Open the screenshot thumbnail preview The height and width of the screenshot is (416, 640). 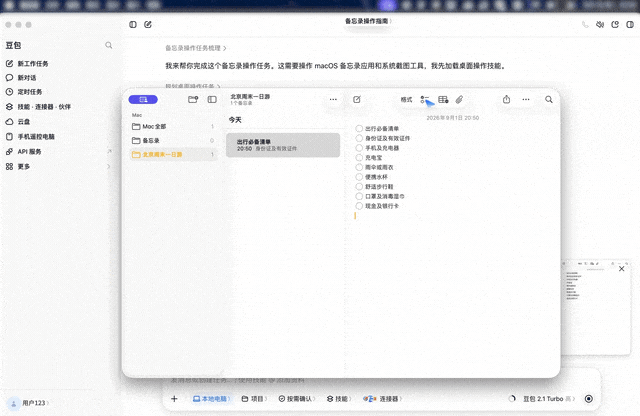(596, 310)
